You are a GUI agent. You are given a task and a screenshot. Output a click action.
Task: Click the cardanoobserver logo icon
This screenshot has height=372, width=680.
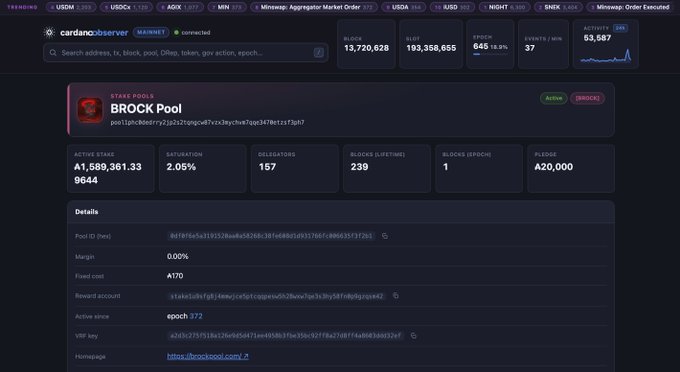point(49,32)
